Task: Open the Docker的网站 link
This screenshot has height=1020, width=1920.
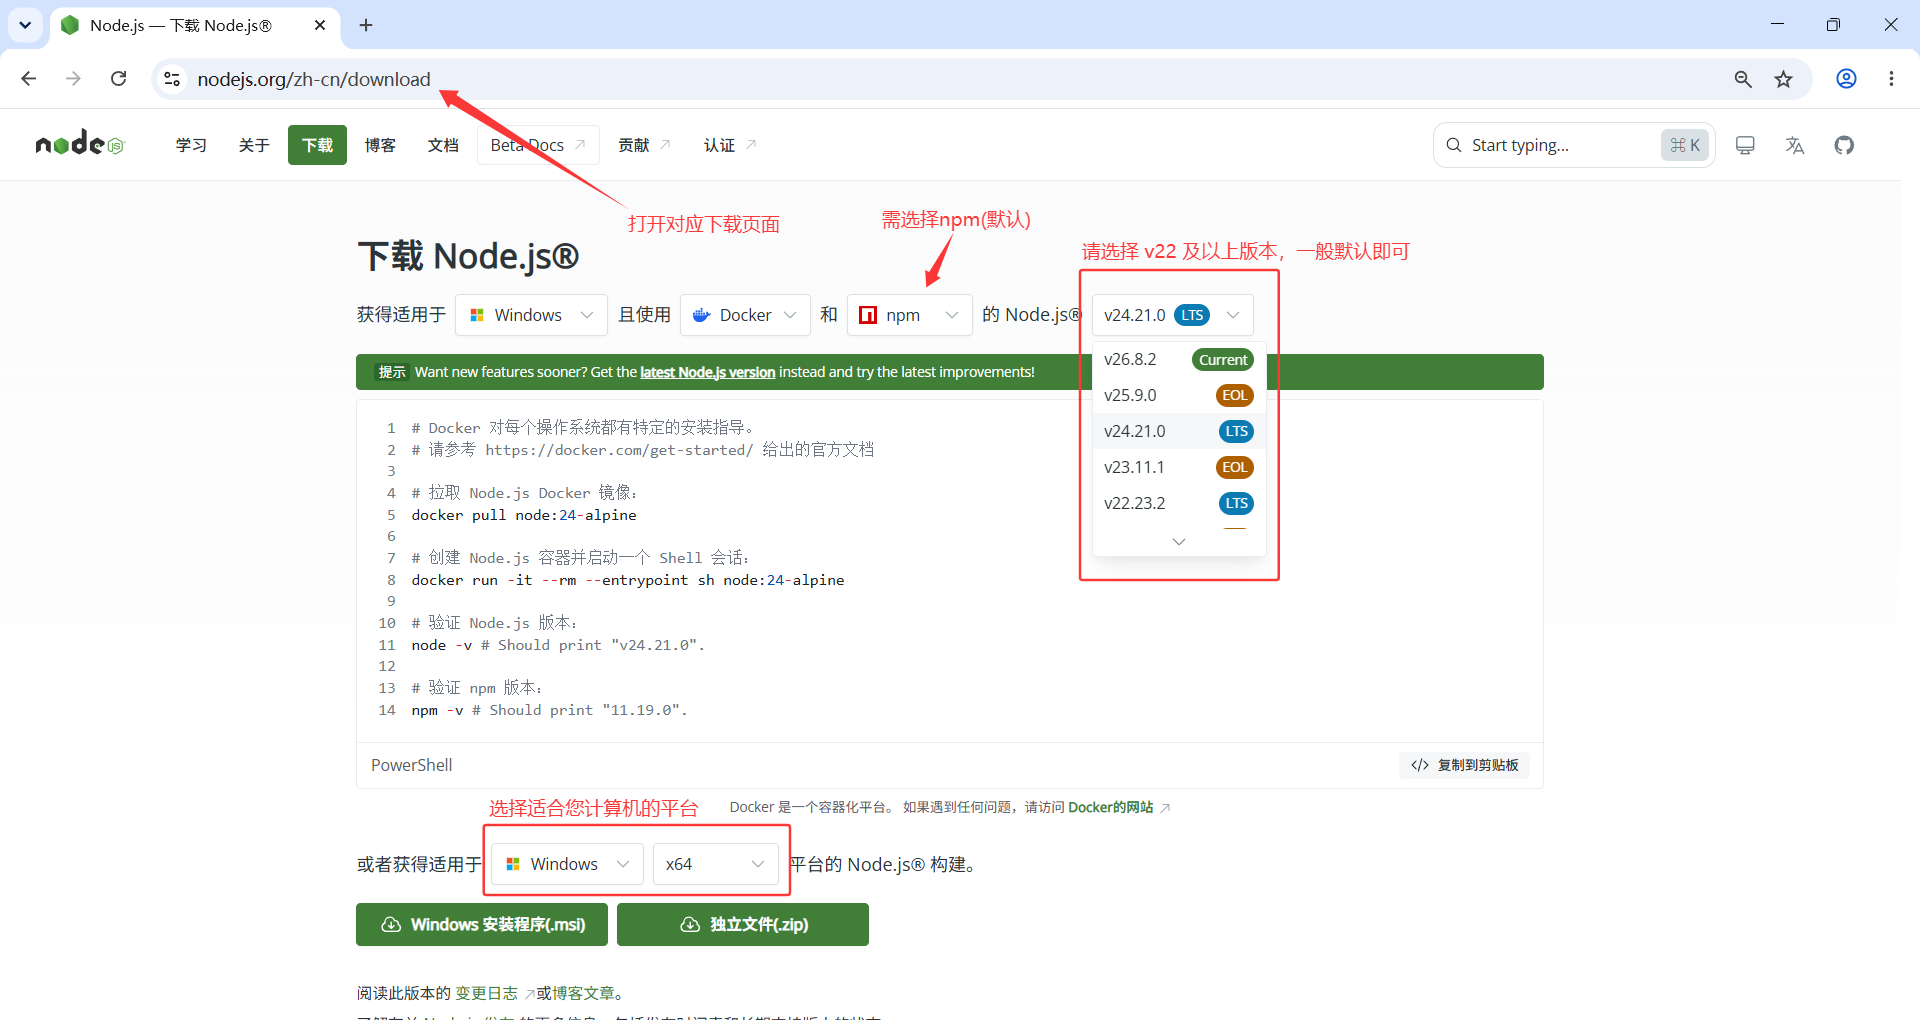Action: click(x=1118, y=807)
